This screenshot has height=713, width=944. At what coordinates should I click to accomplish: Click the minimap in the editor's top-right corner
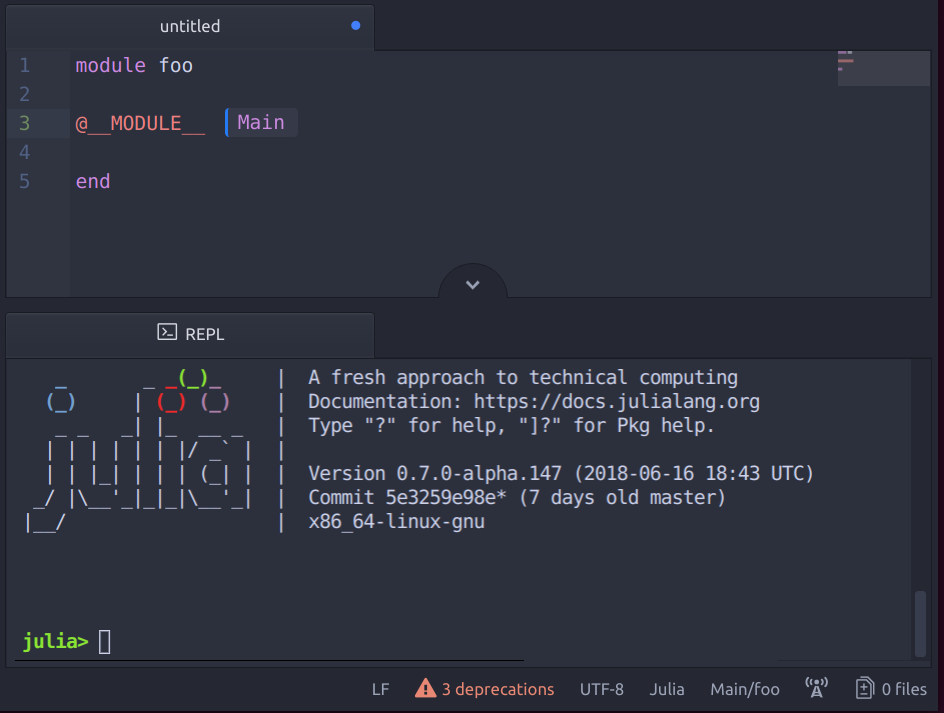(x=883, y=68)
